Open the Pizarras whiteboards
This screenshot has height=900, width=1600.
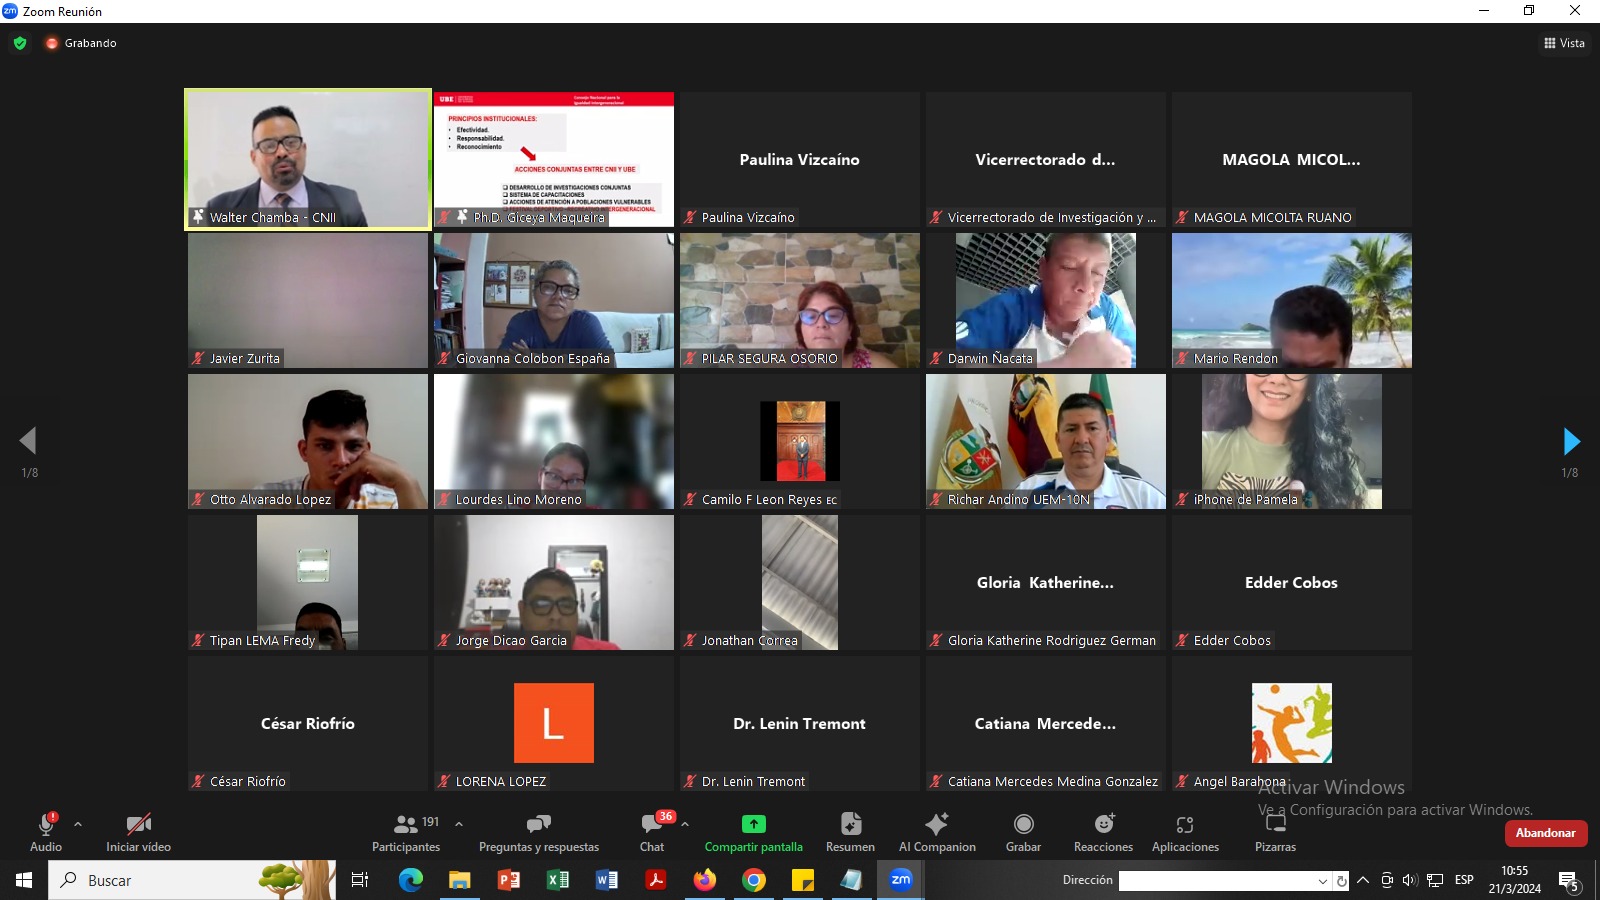click(x=1275, y=831)
